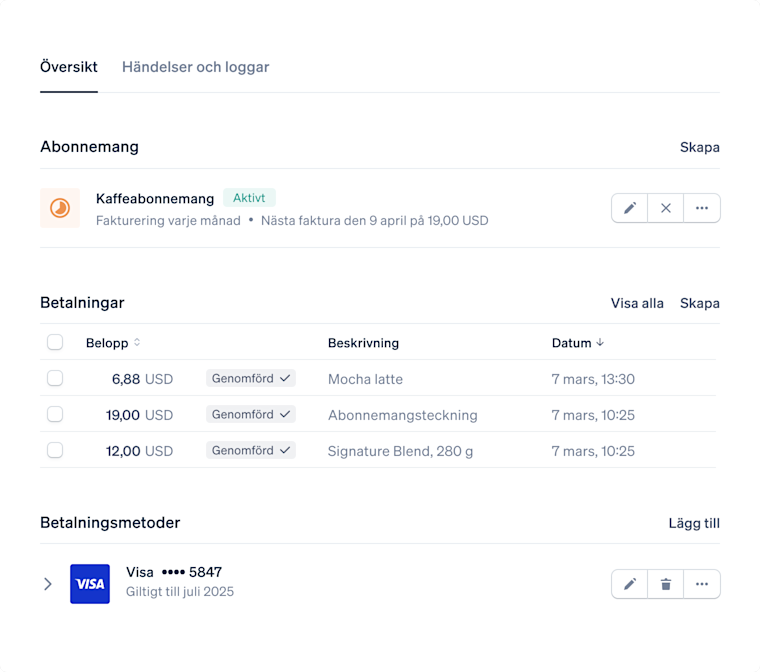The height and width of the screenshot is (672, 760).
Task: Tick checkbox for 19,00 USD Abonnemangsteckning payment
Action: click(55, 414)
